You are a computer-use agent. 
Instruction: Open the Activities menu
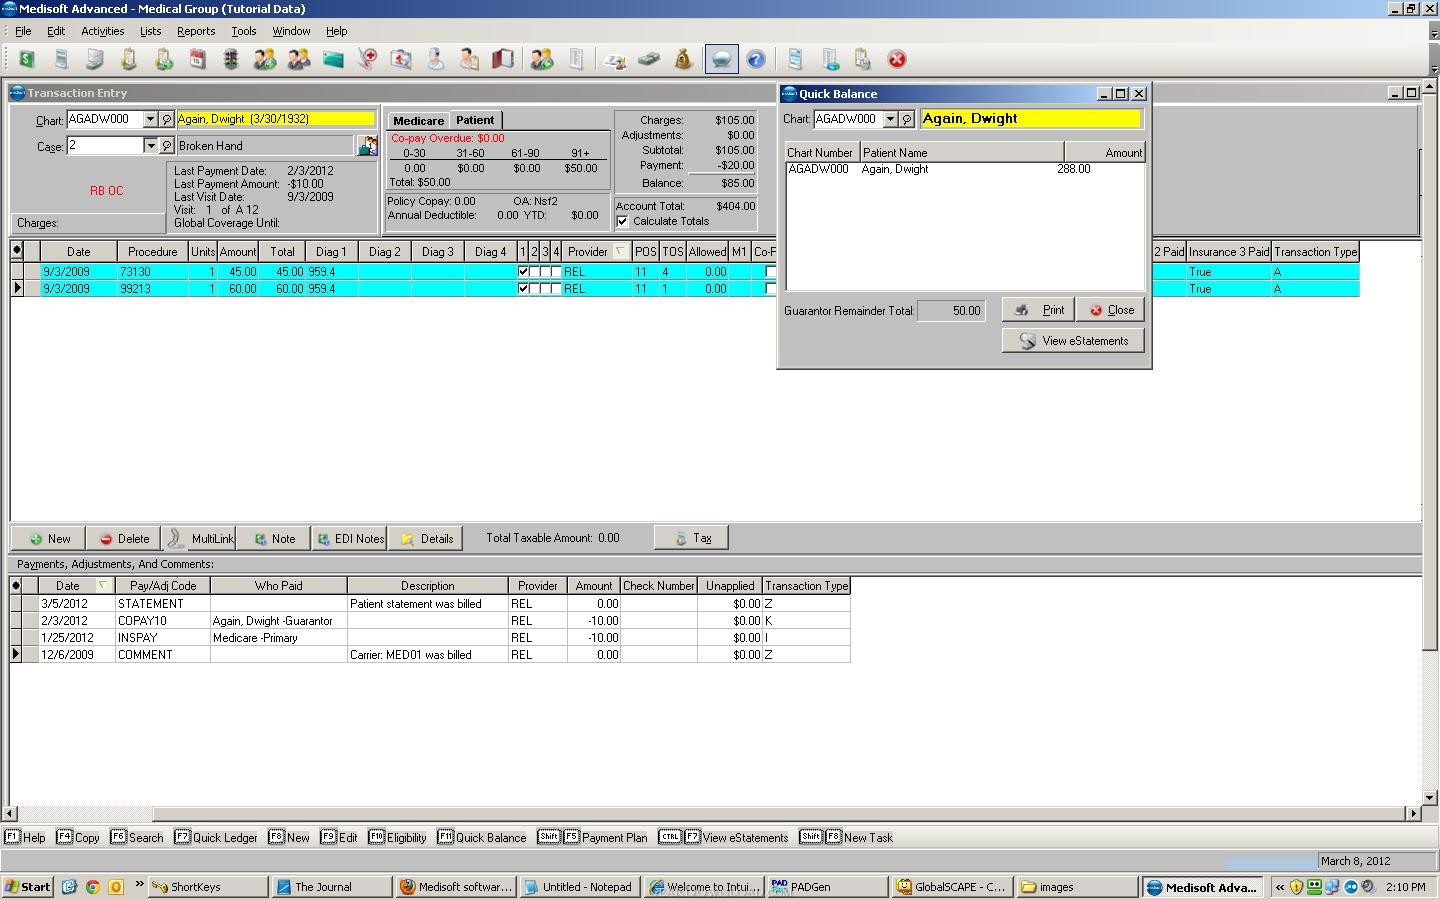(x=103, y=31)
